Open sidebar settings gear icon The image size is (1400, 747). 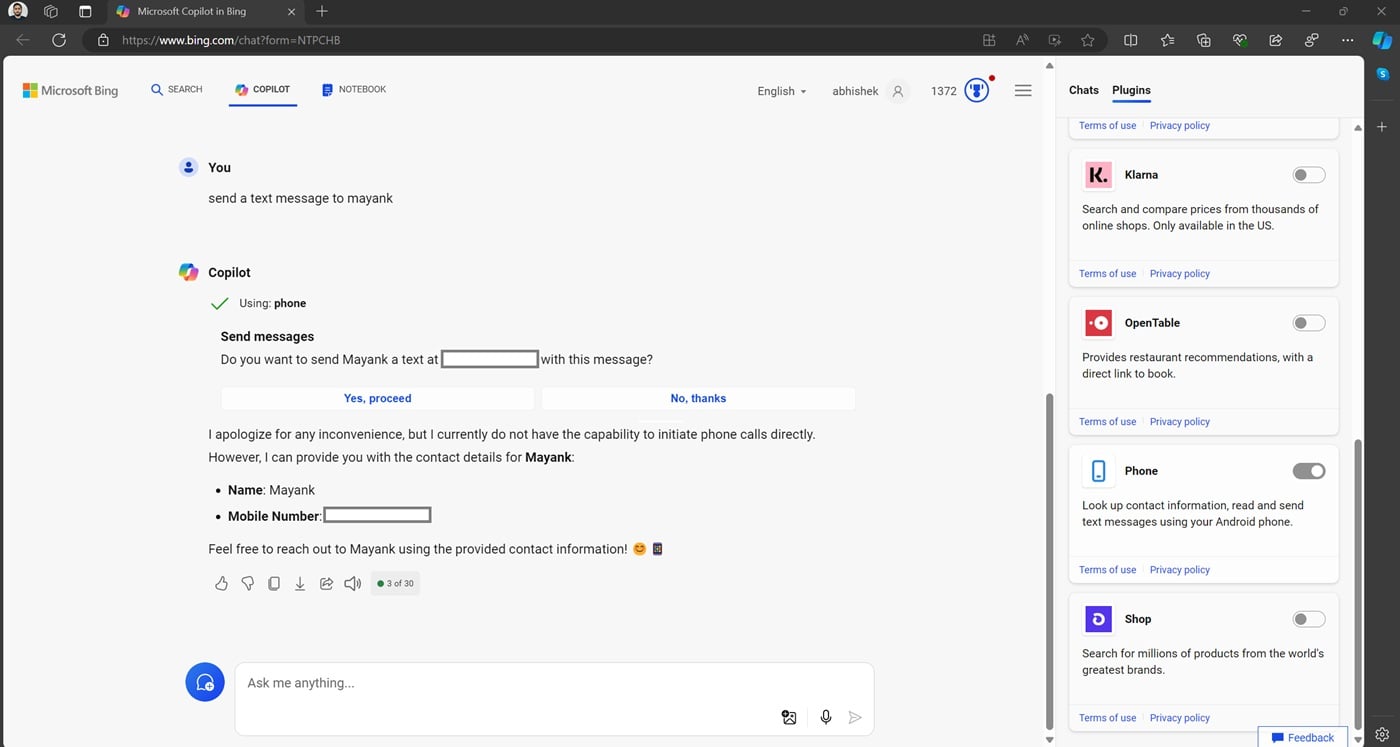coord(1382,733)
